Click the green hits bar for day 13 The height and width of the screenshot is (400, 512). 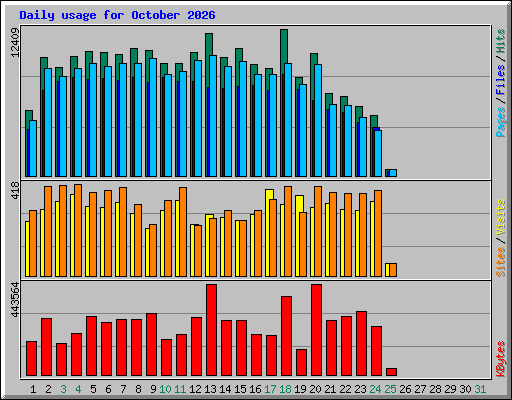coord(209,44)
